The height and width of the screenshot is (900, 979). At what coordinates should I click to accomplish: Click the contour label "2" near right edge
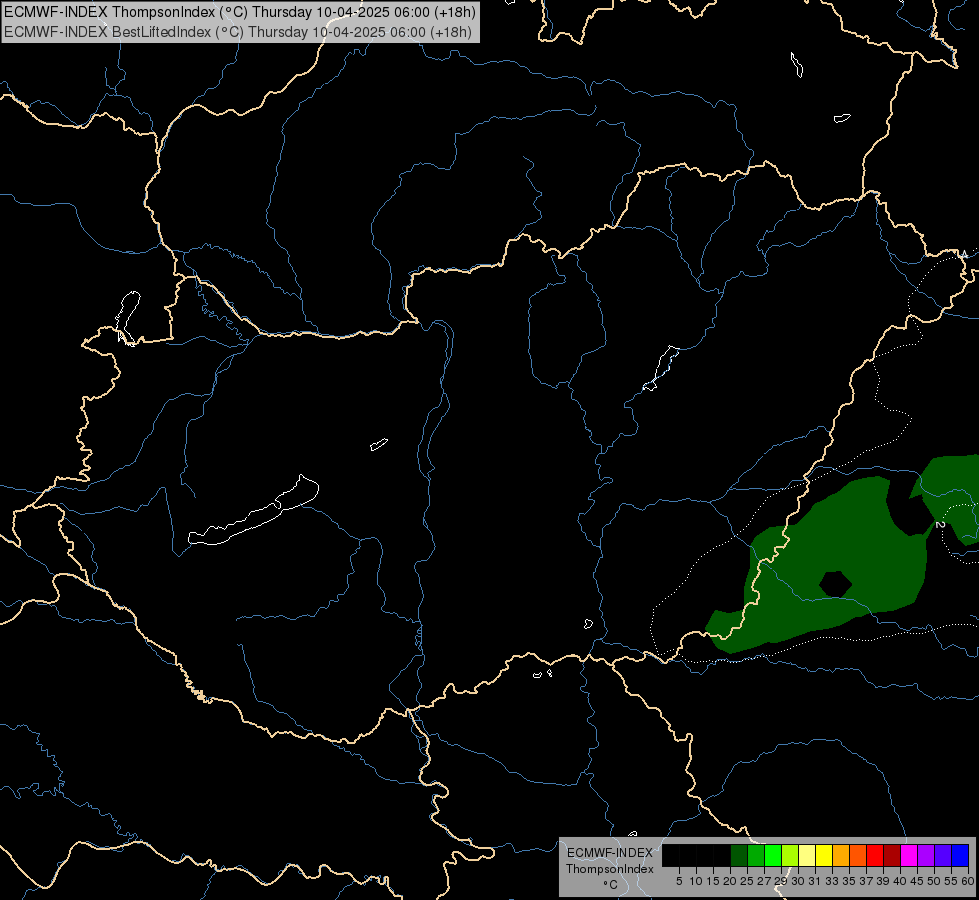coord(940,524)
